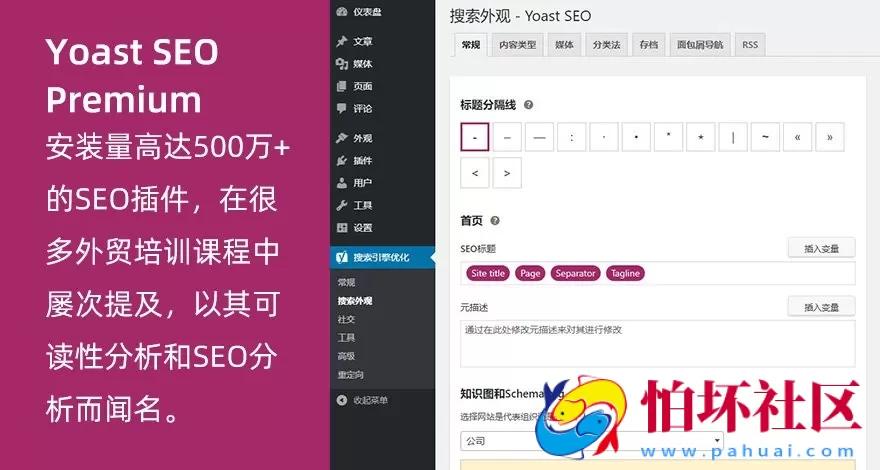The image size is (880, 470).
Task: Select the em dash title separator
Action: (x=539, y=137)
